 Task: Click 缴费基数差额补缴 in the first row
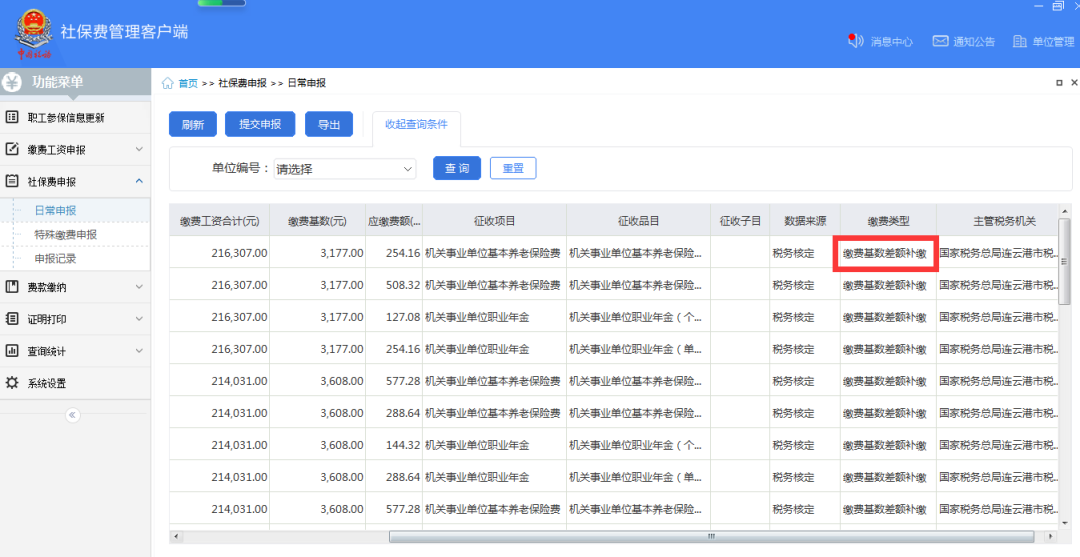885,253
